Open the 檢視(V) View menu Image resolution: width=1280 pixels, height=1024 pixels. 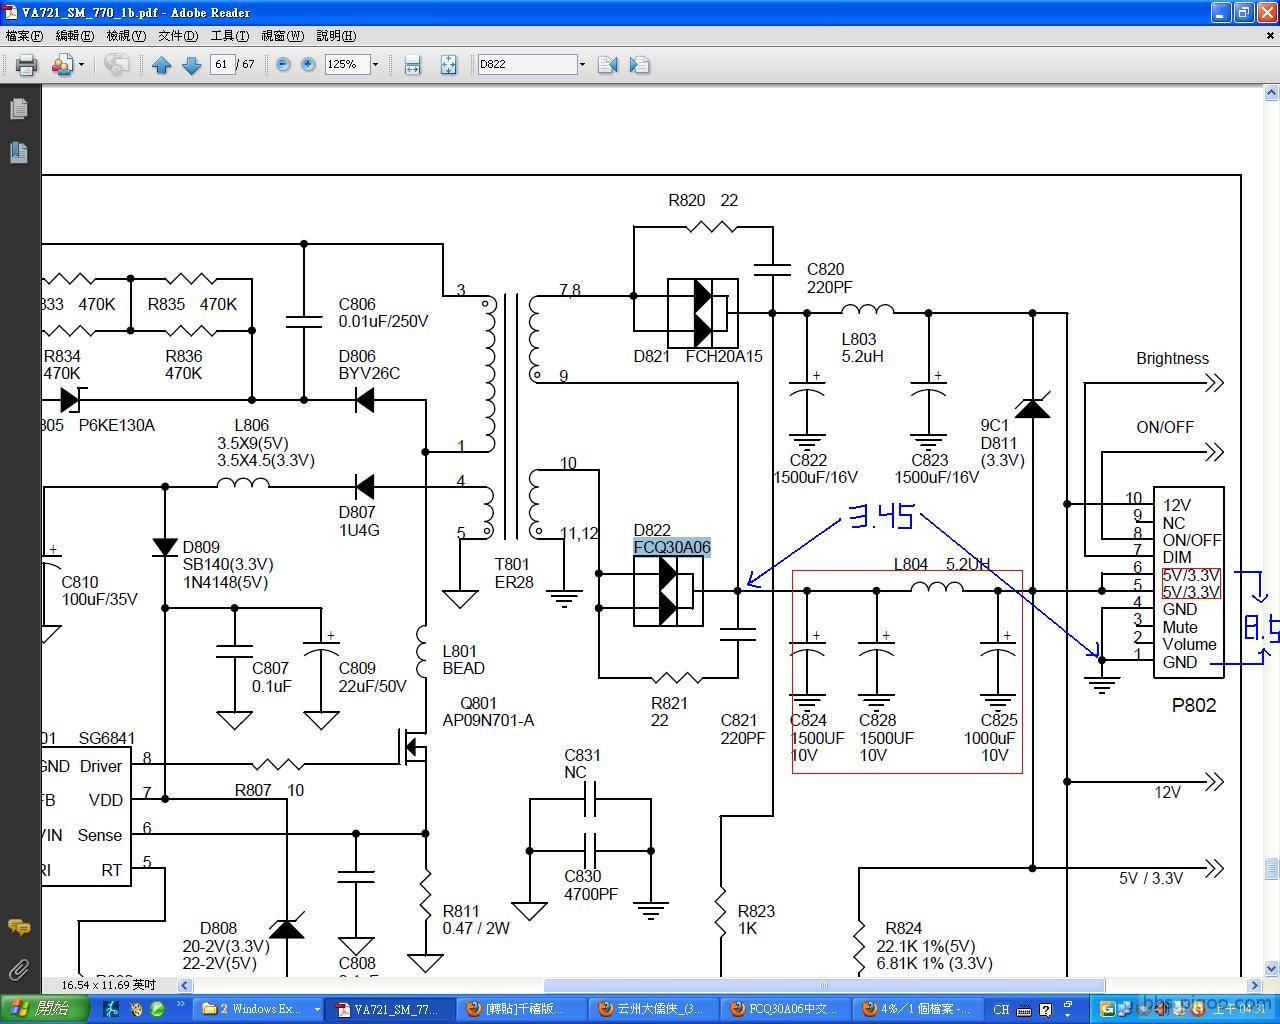pyautogui.click(x=126, y=36)
